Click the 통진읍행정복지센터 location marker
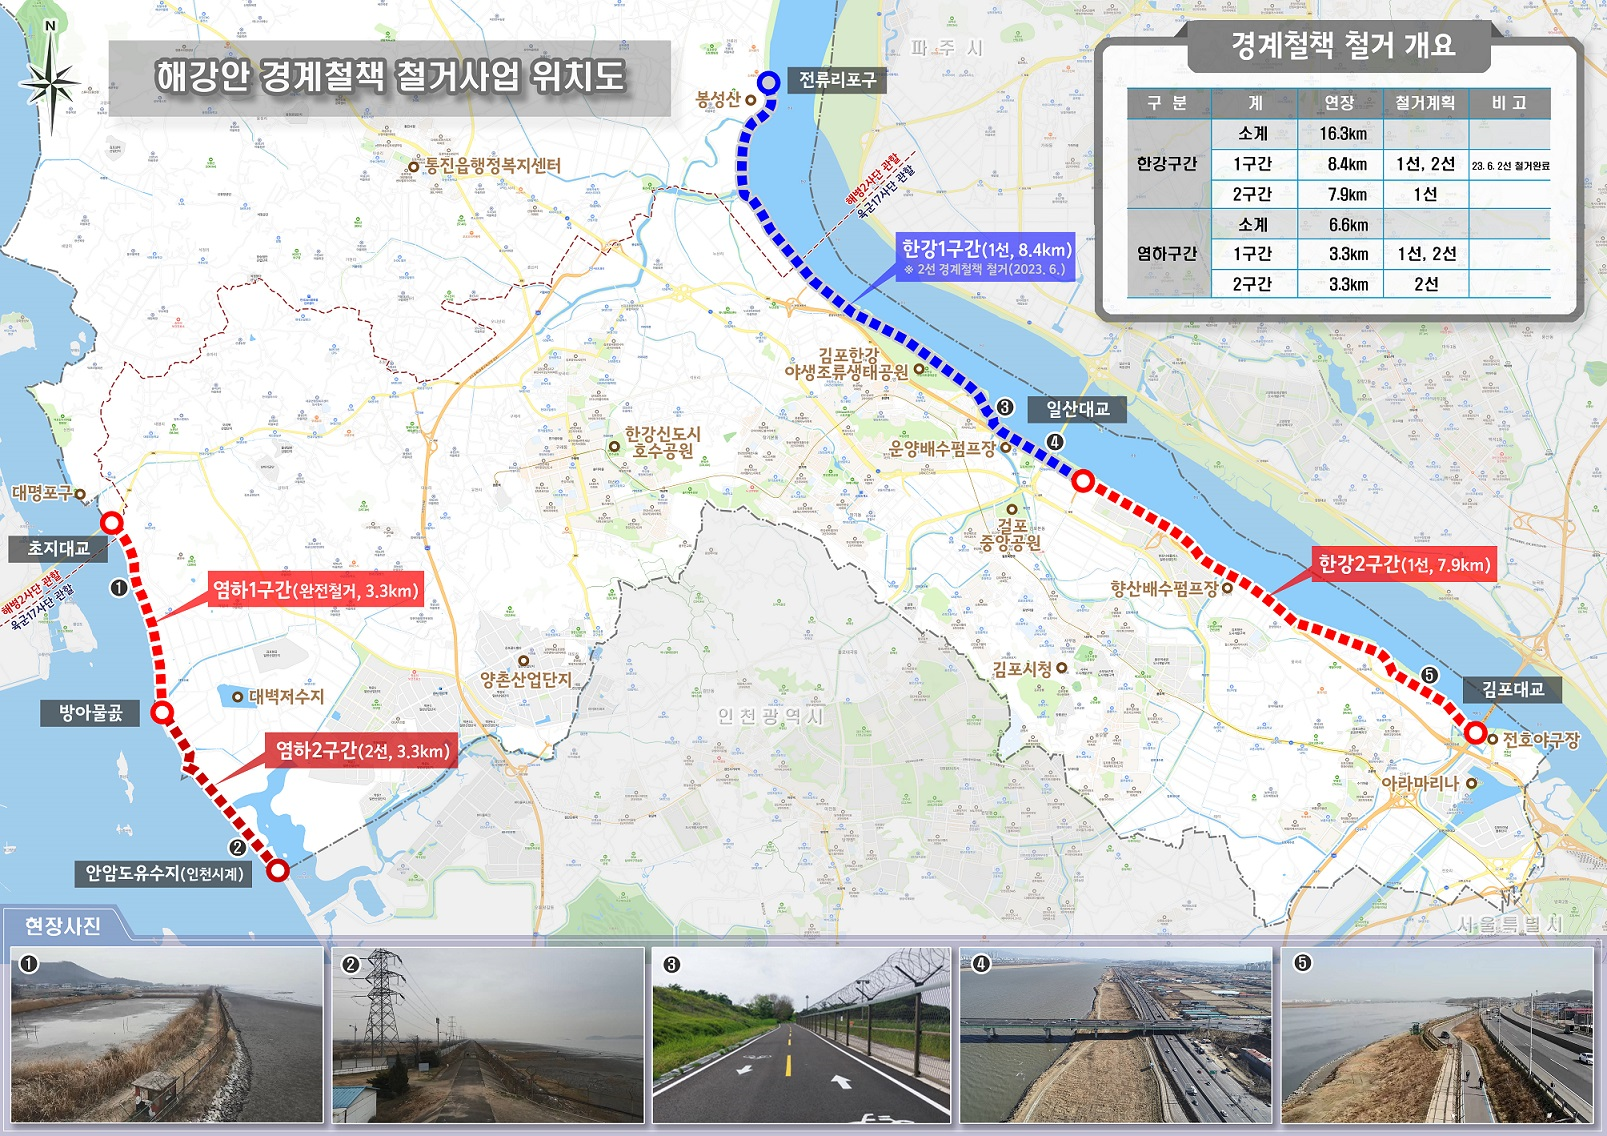Viewport: 1607px width, 1136px height. [x=413, y=166]
